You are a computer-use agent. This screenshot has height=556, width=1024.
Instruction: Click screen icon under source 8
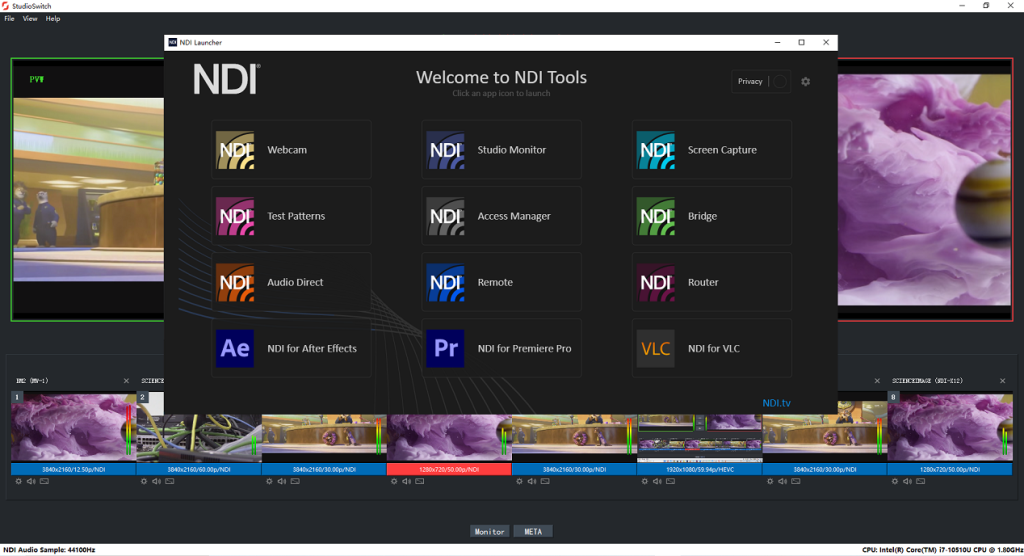click(921, 482)
